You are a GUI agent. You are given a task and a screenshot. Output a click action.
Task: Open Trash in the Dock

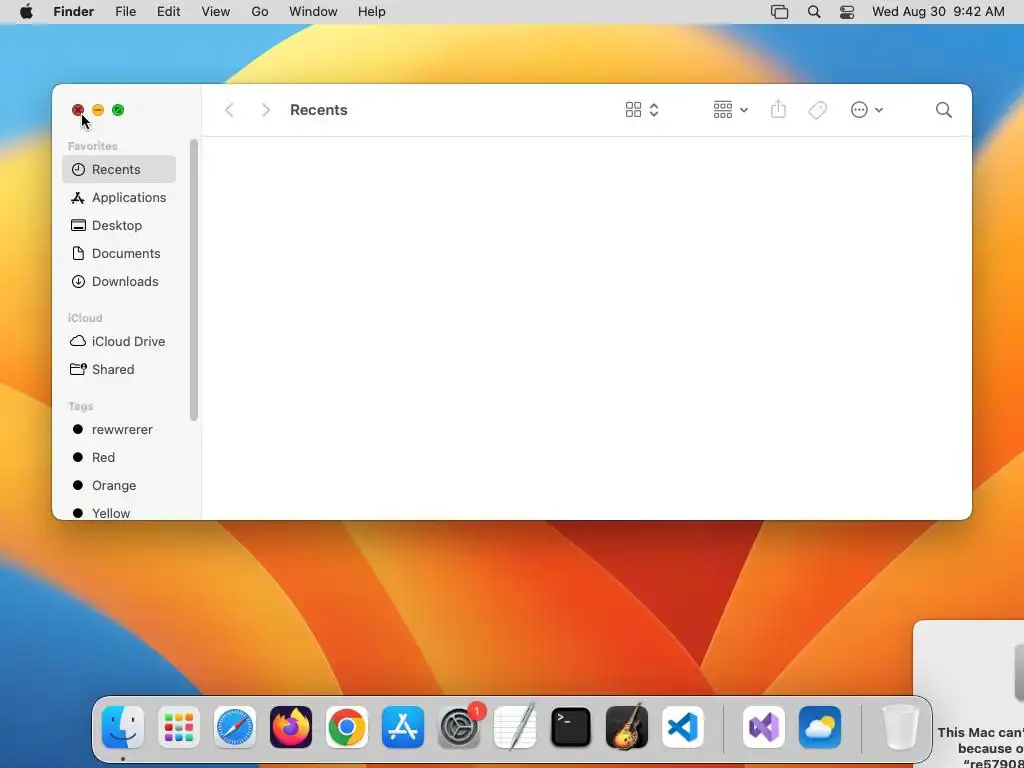(901, 727)
